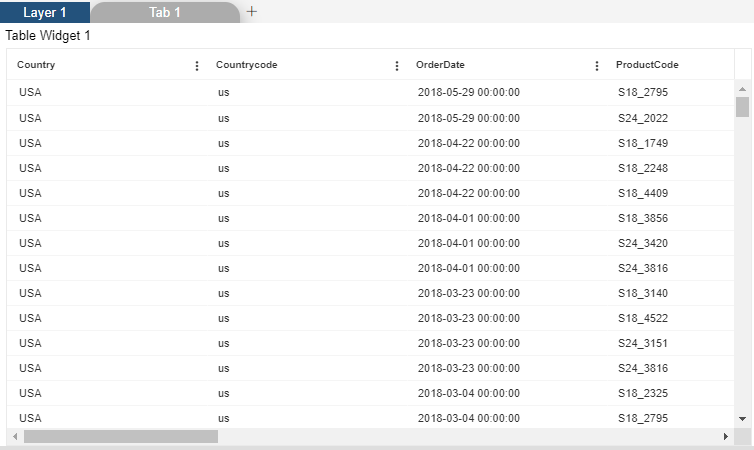Click the vertical scrollbar down arrow
The image size is (754, 450).
pos(742,419)
